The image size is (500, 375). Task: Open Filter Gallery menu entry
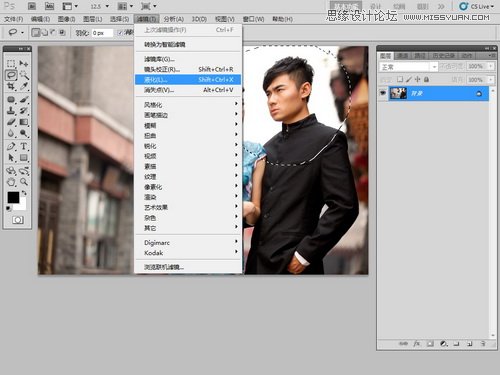click(x=188, y=59)
